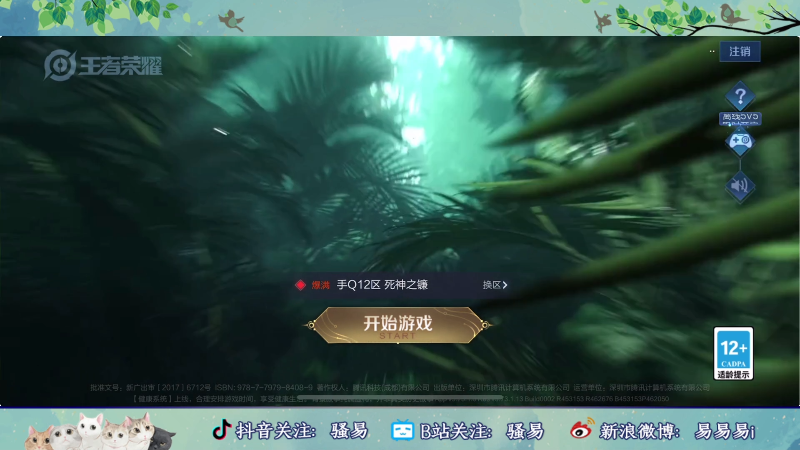Toggle the speaker sound icon
This screenshot has height=450, width=800.
pos(740,186)
